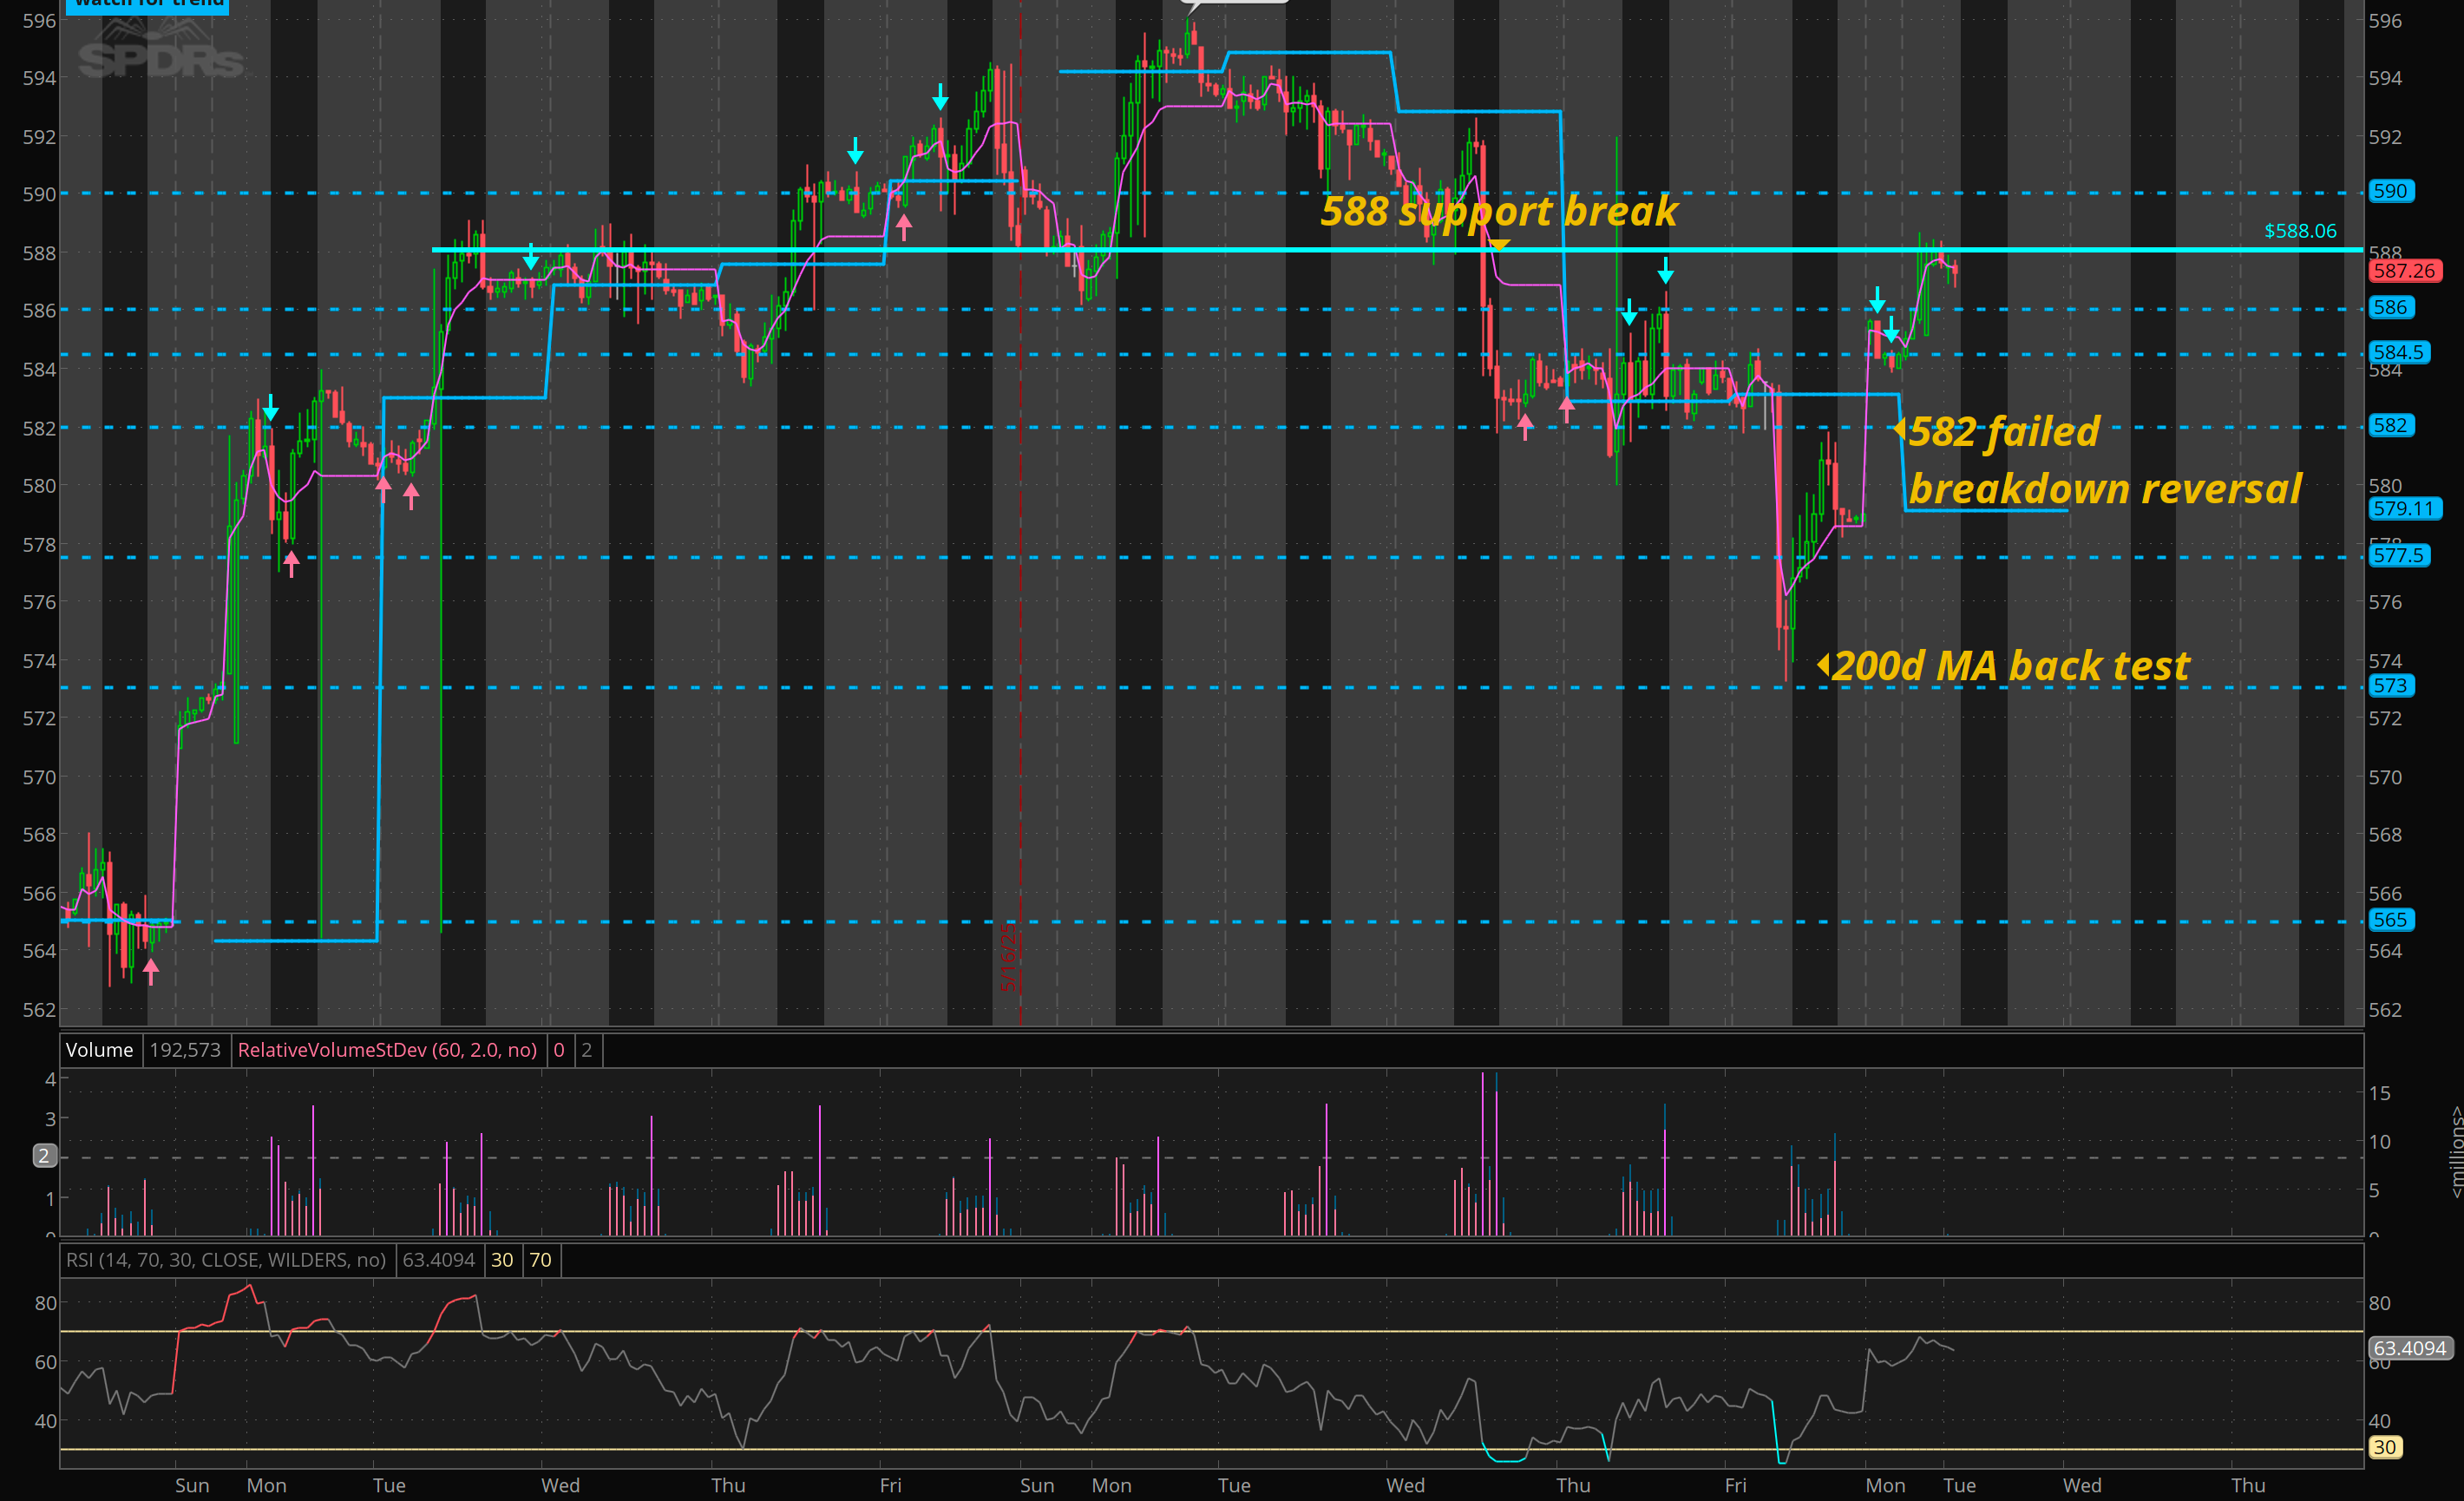Viewport: 2464px width, 1501px height.
Task: Open the Volume study label
Action: [99, 1050]
